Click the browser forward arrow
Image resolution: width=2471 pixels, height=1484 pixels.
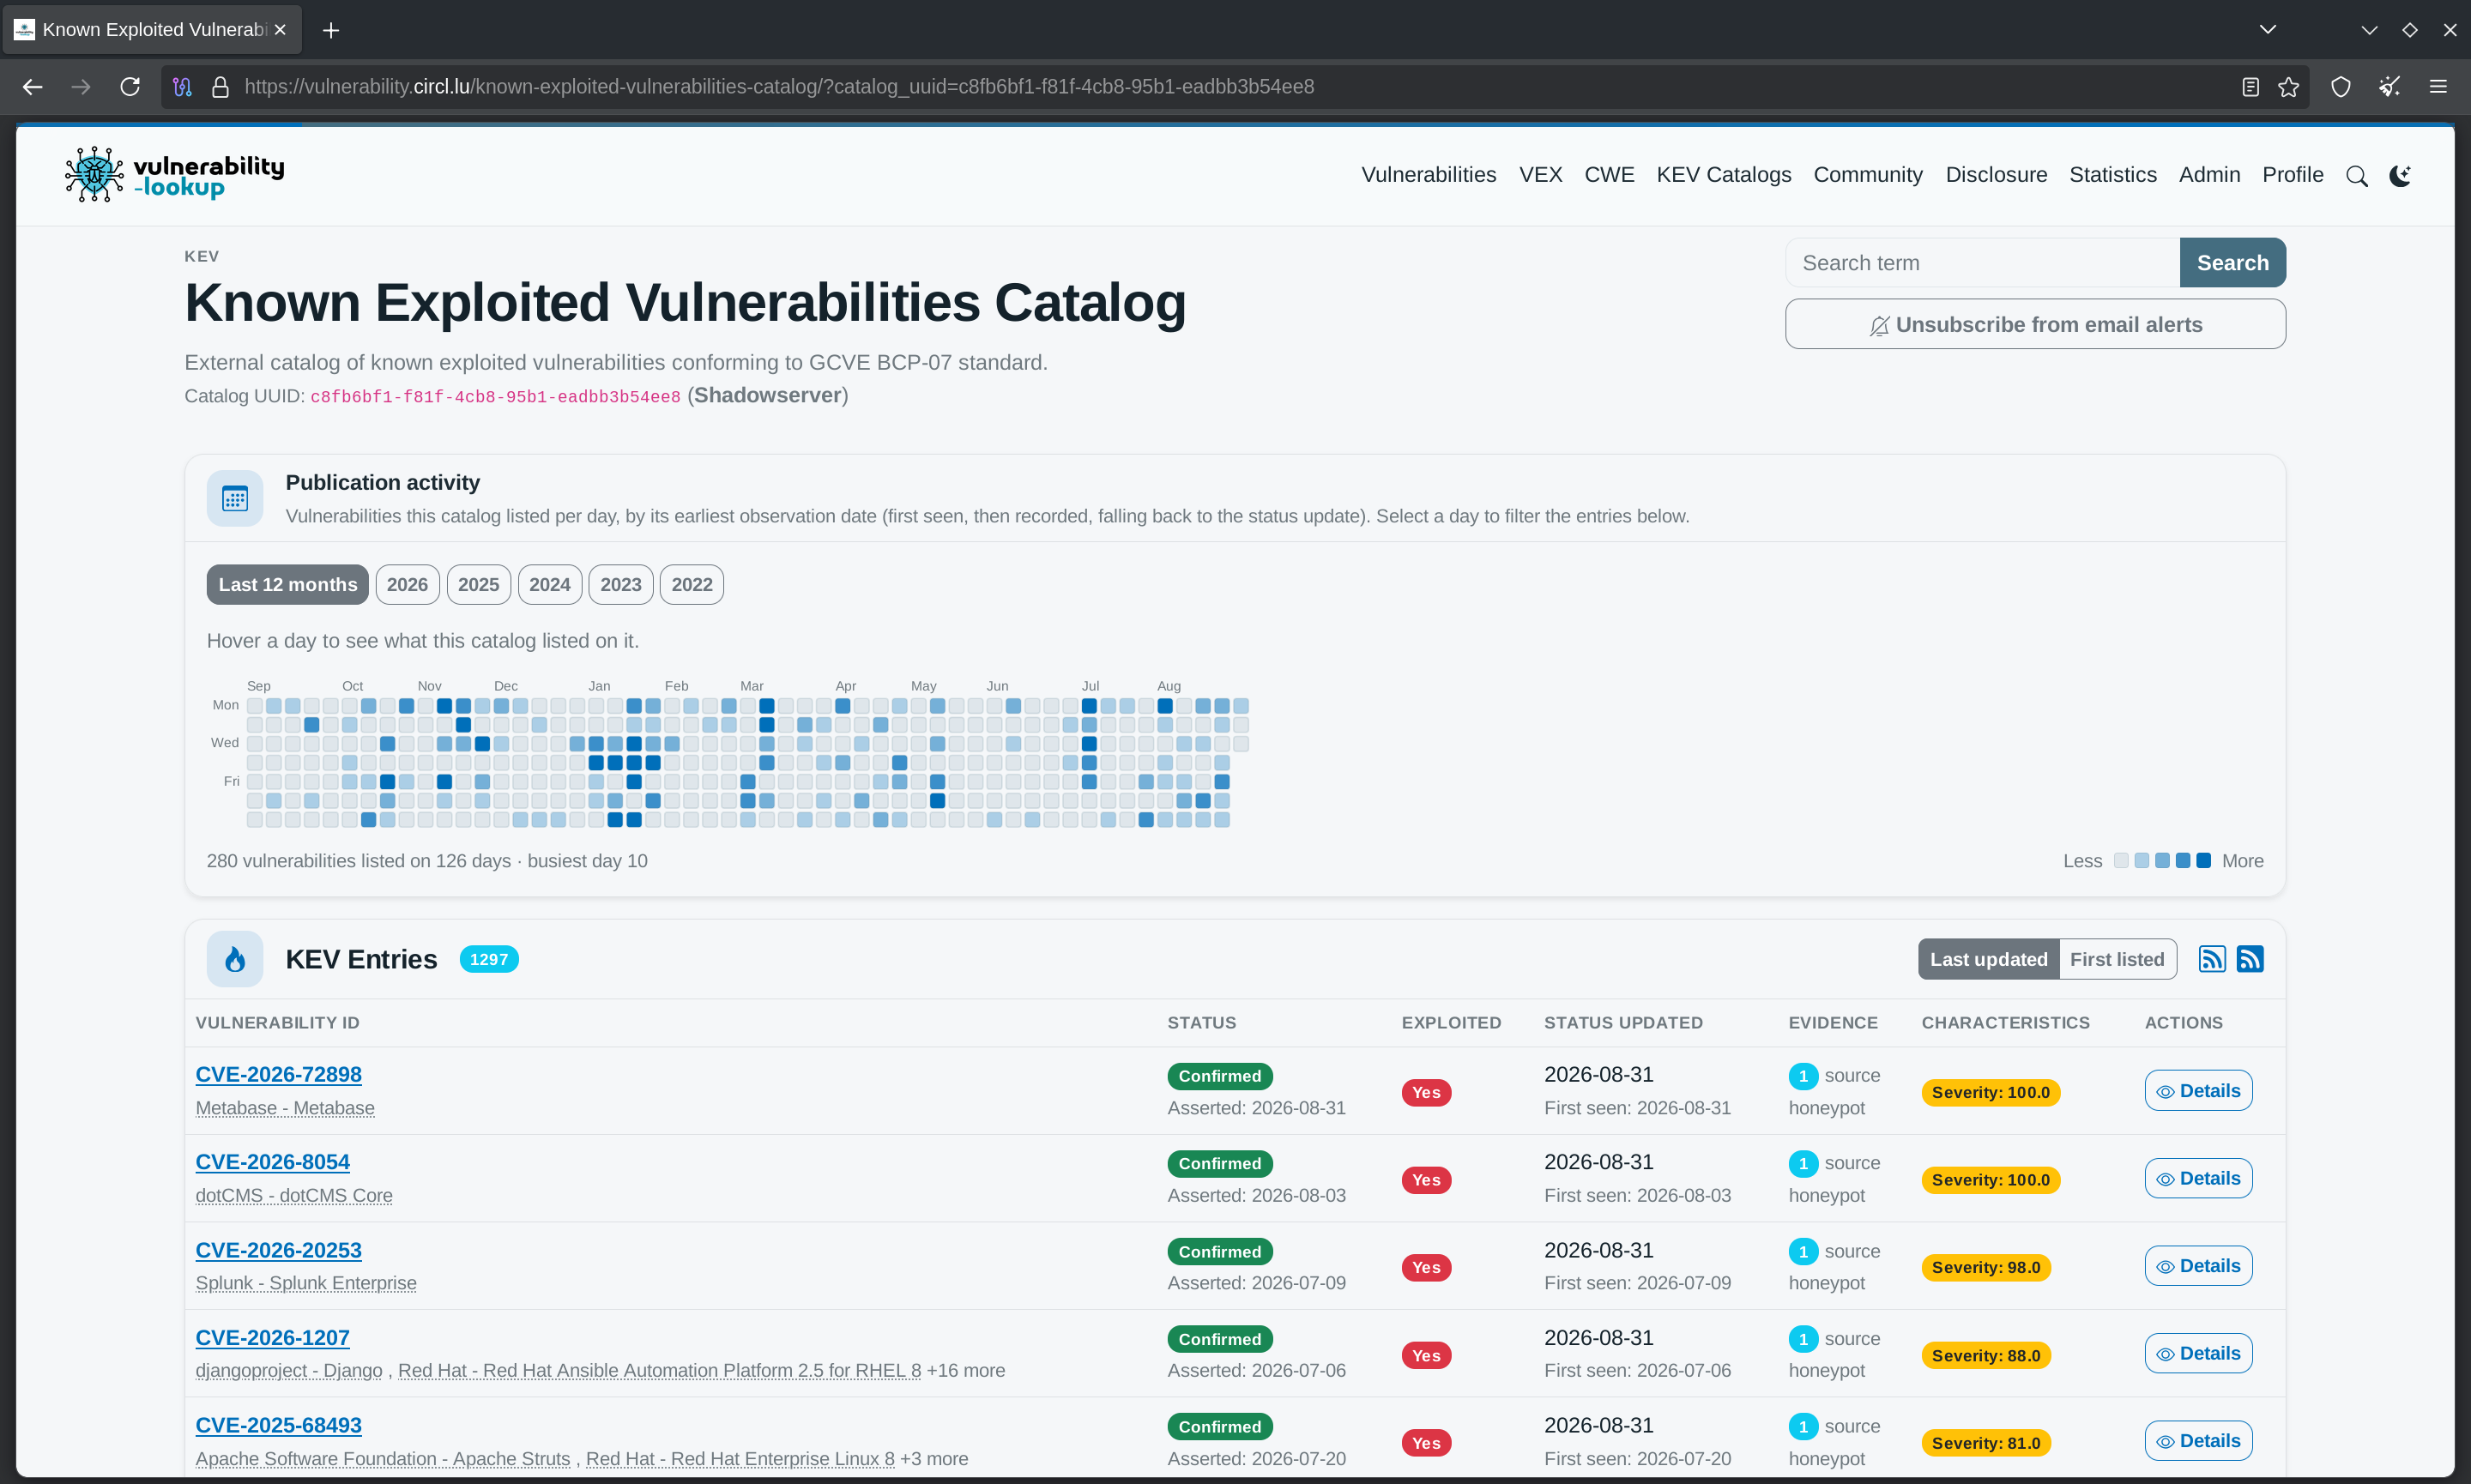(x=81, y=87)
